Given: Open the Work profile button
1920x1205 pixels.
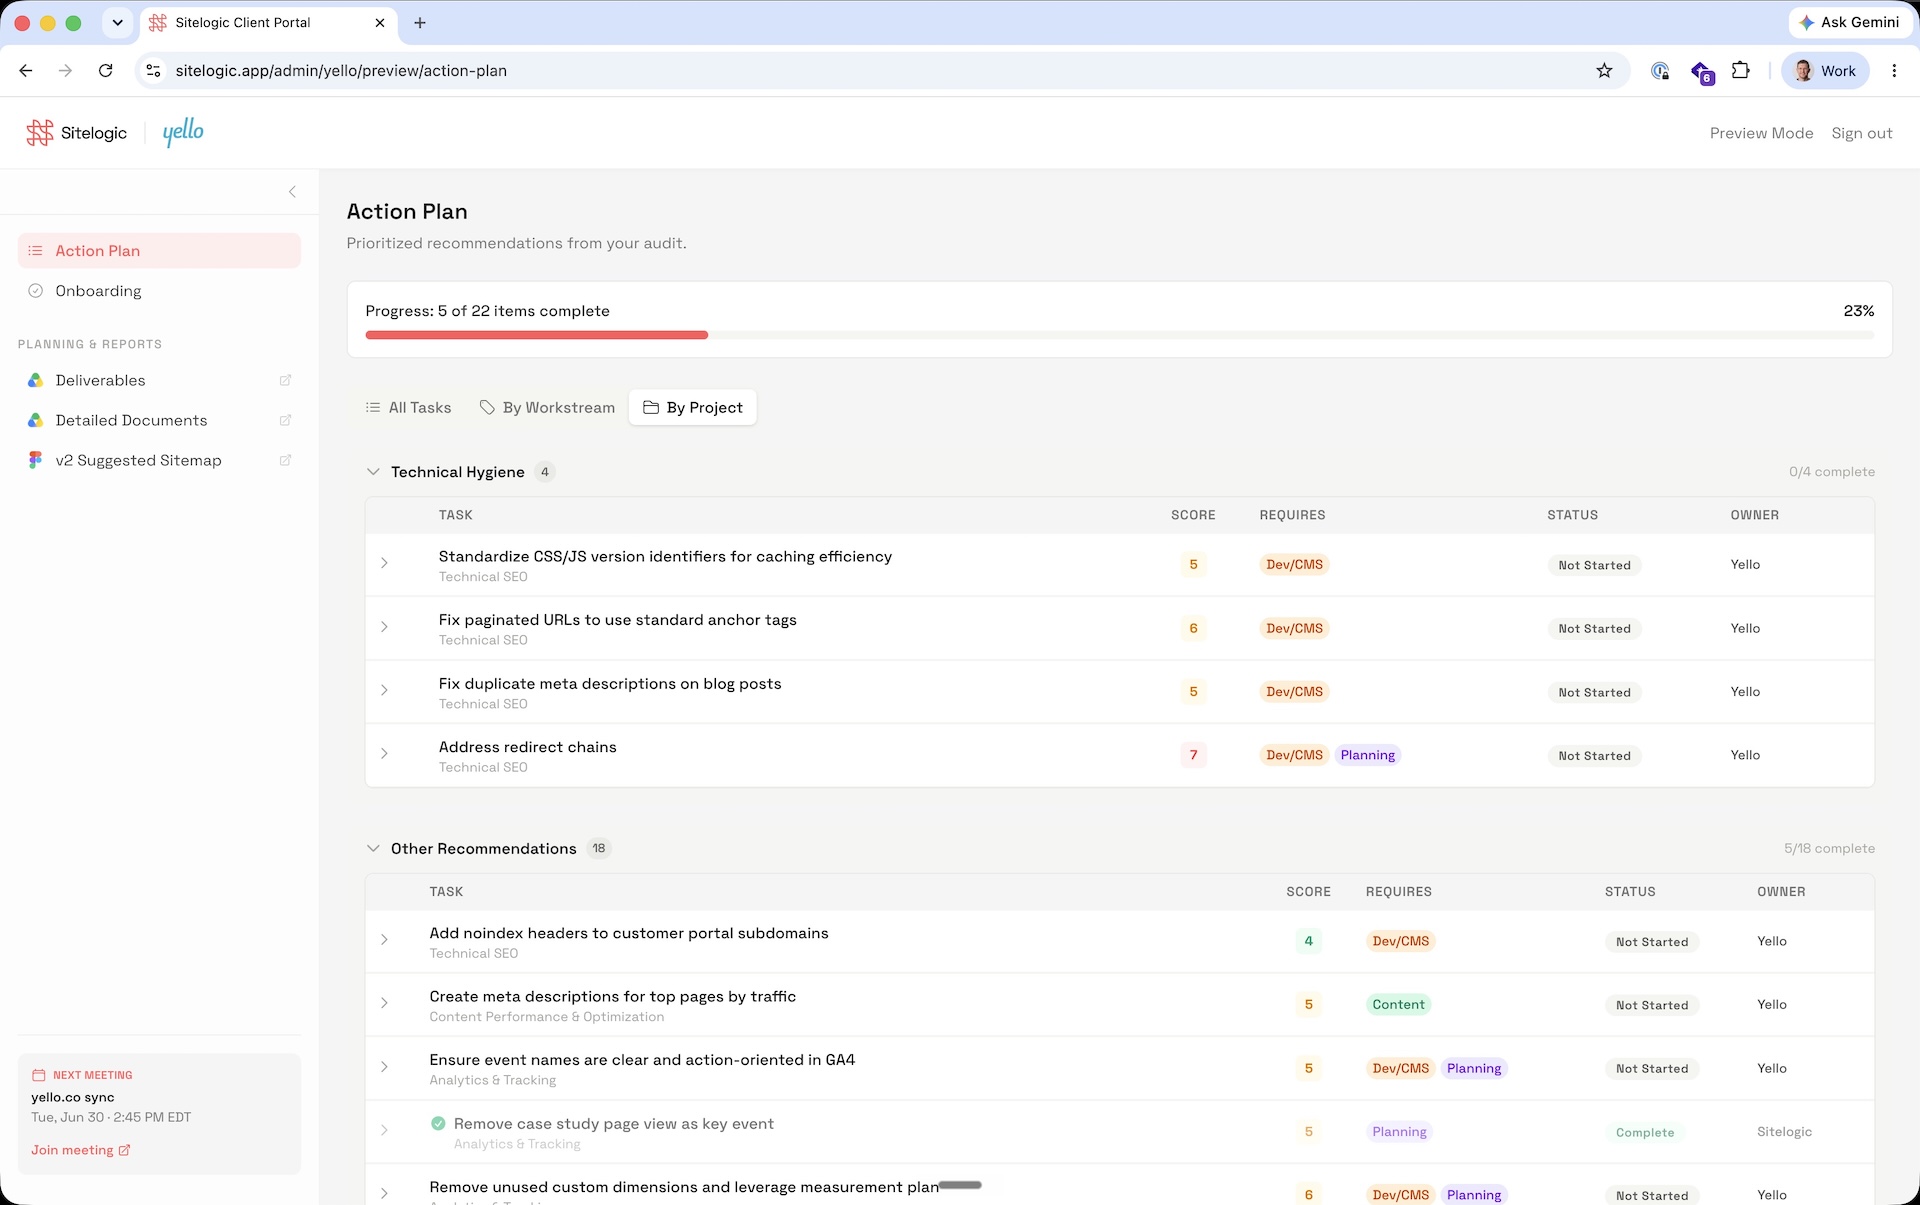Looking at the screenshot, I should point(1826,70).
